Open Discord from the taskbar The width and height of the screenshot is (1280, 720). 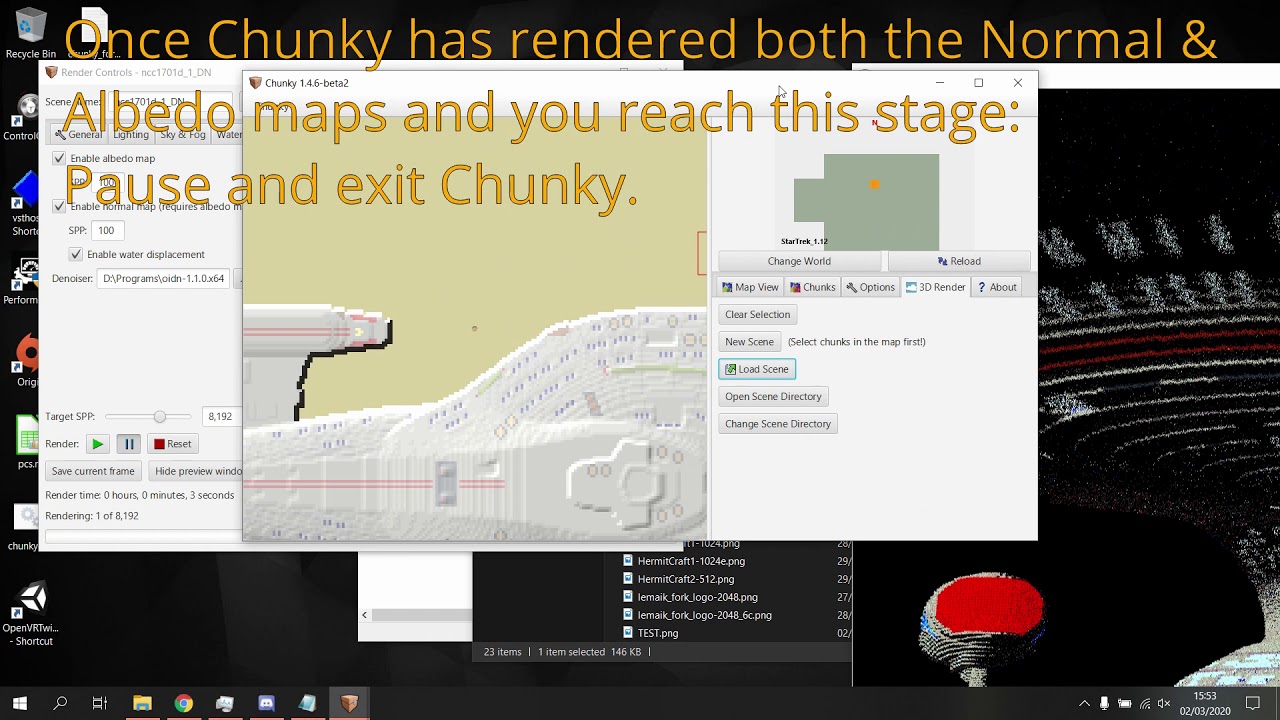(266, 704)
